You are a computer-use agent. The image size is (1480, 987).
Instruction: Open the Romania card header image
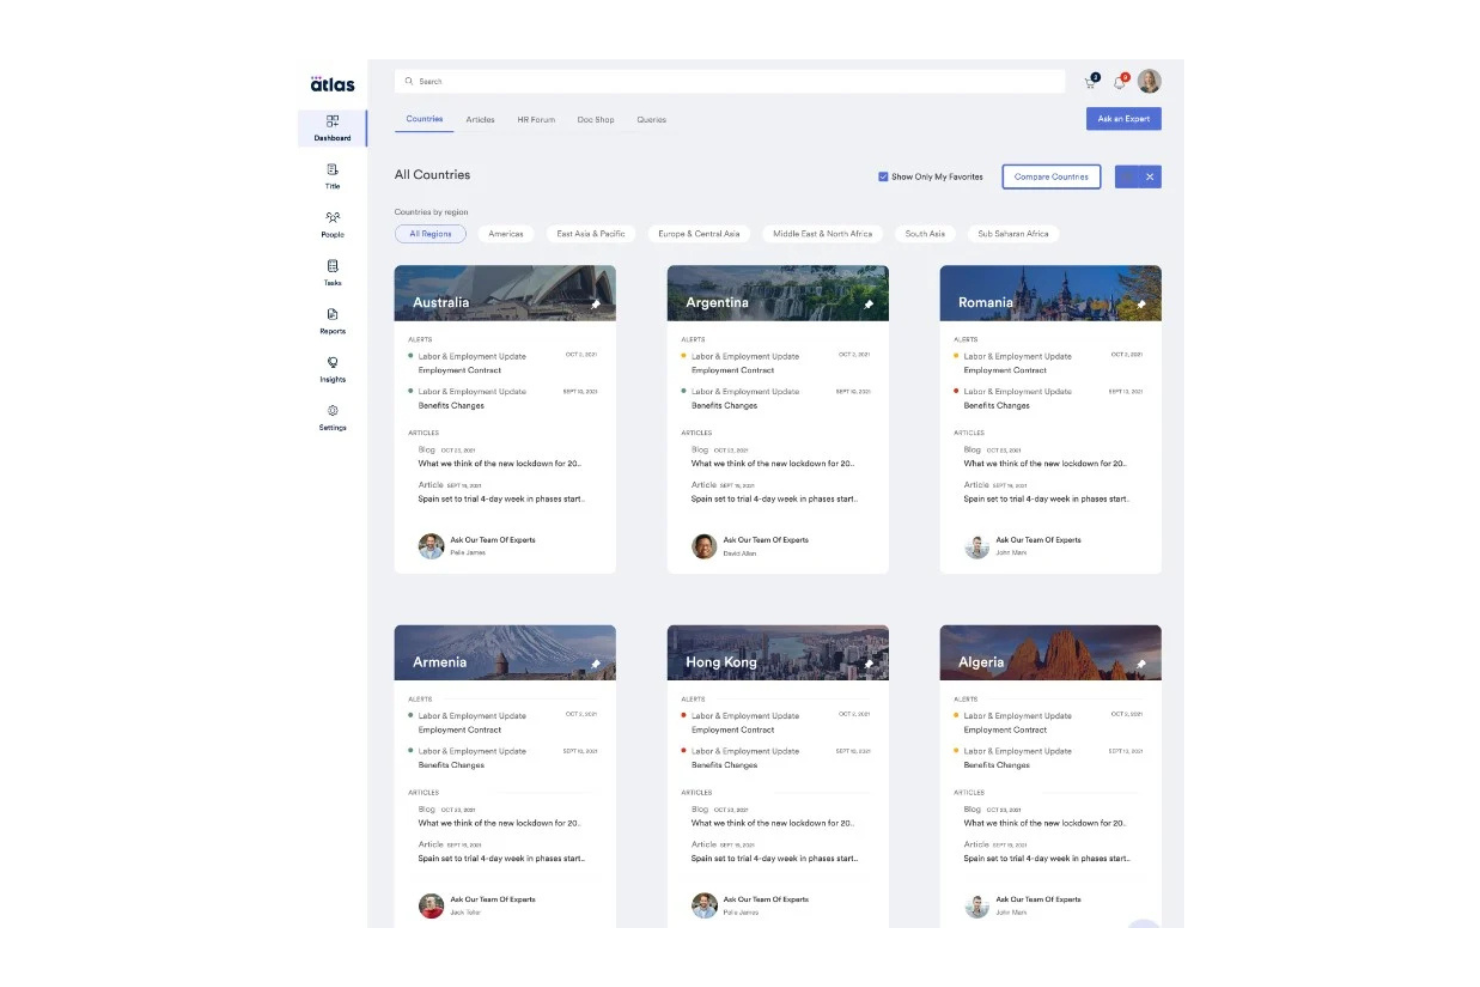(1050, 293)
